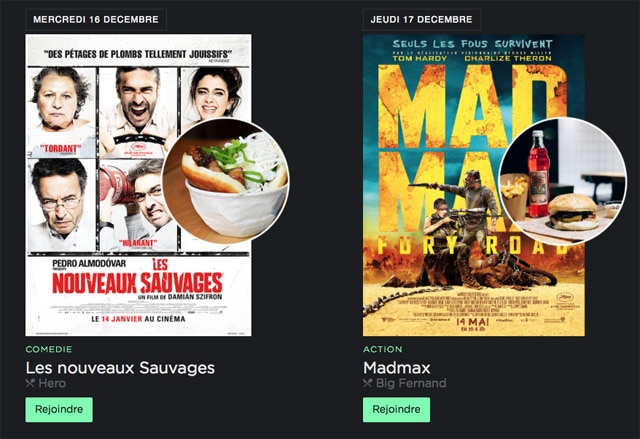This screenshot has width=640, height=439.
Task: Open the Madmax title link
Action: 397,368
